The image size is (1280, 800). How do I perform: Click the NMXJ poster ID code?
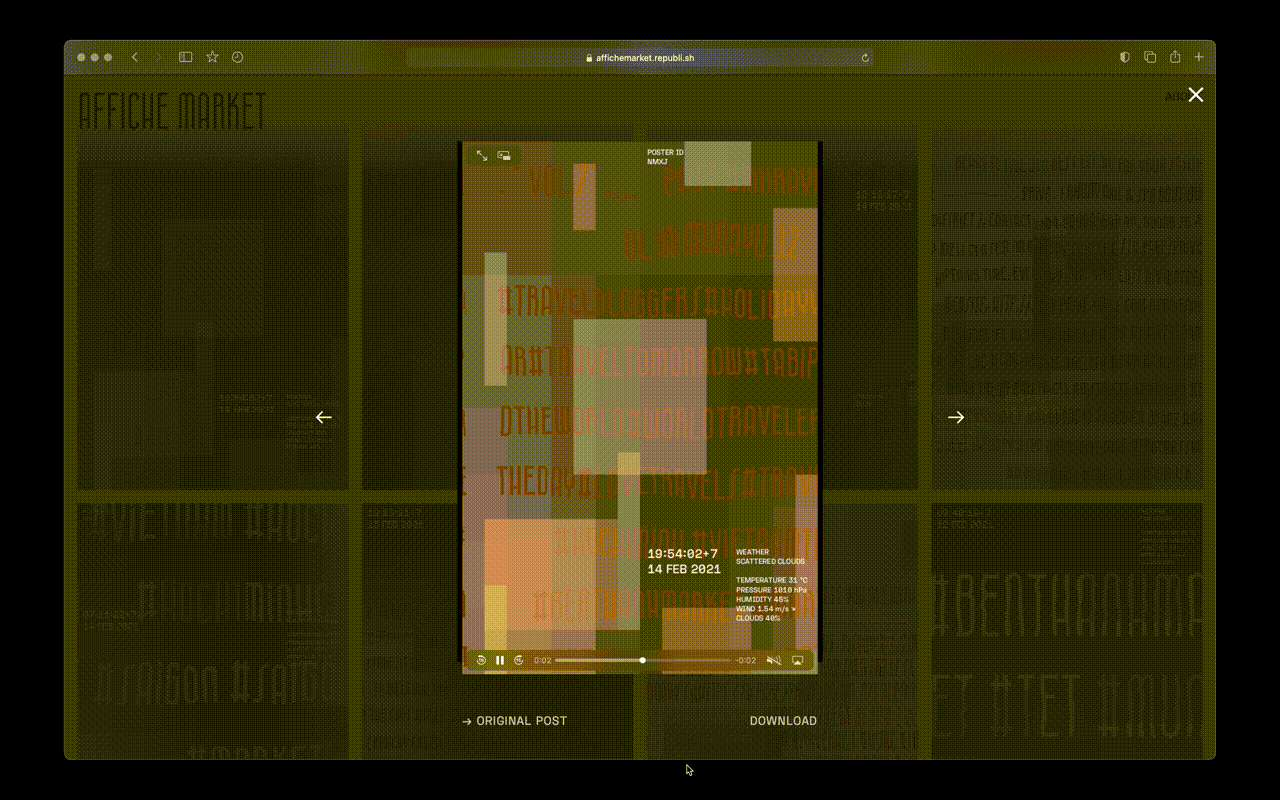tap(657, 162)
